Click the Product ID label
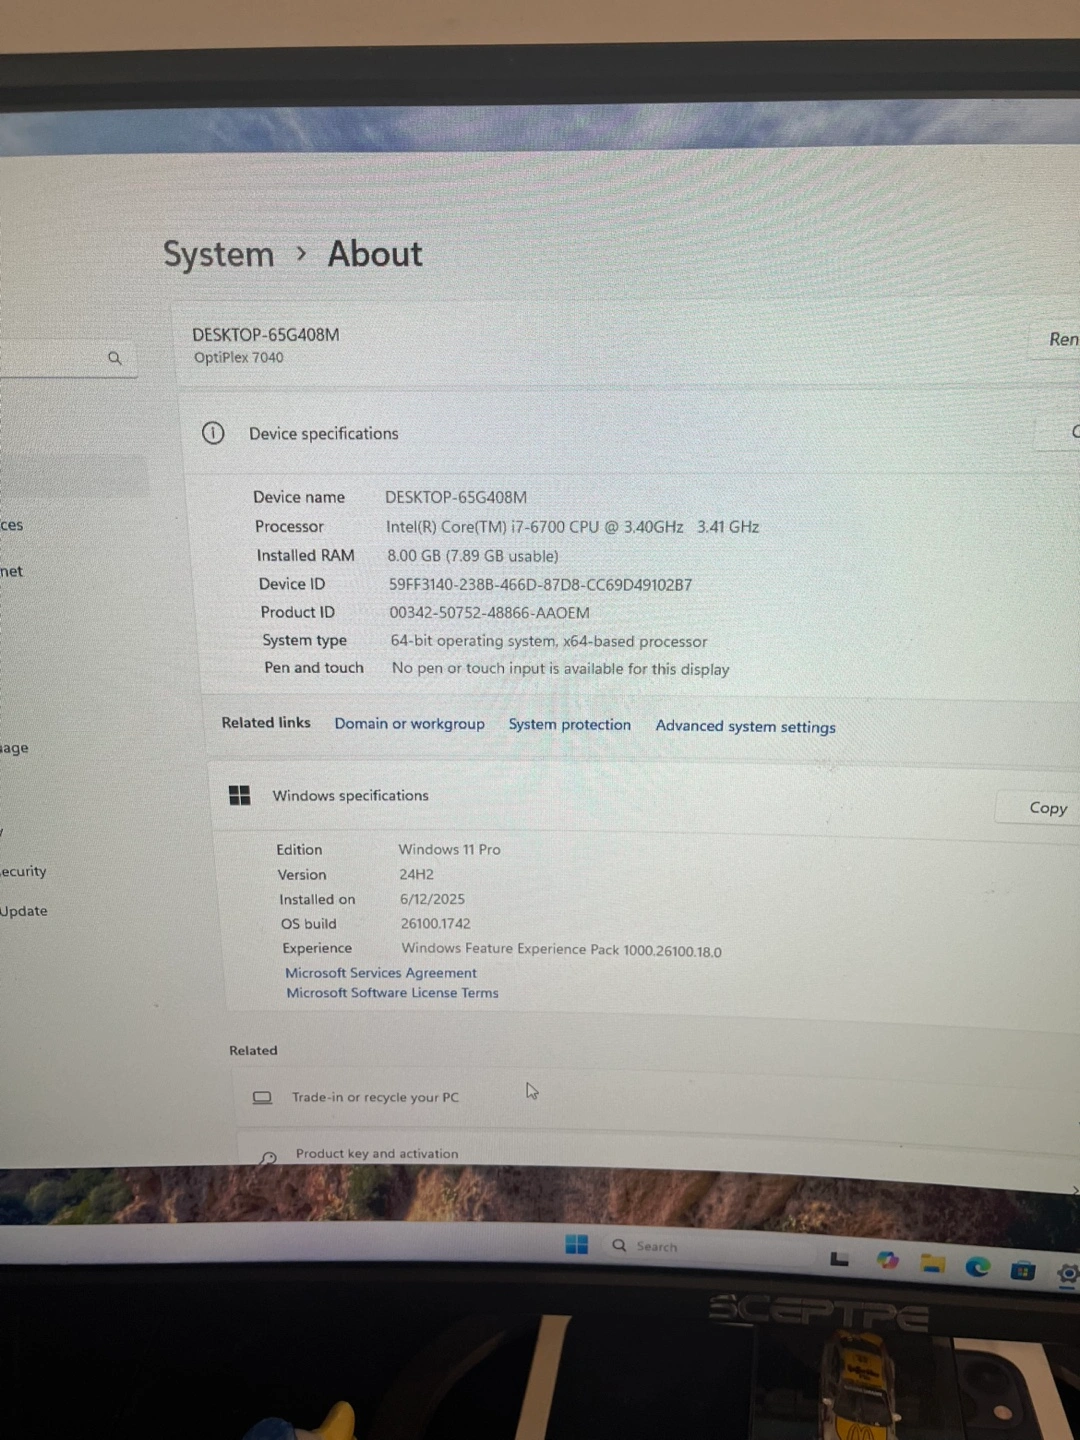Screen dimensions: 1080x1440 [x=297, y=612]
